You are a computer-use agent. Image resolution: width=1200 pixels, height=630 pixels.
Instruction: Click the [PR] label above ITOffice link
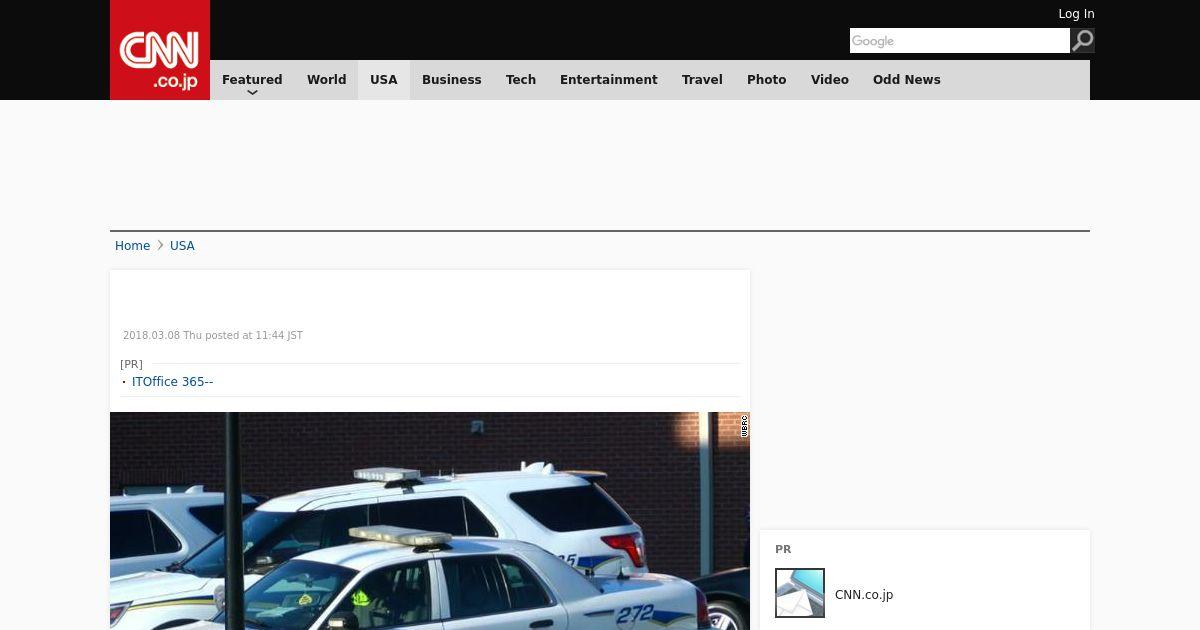pyautogui.click(x=131, y=364)
